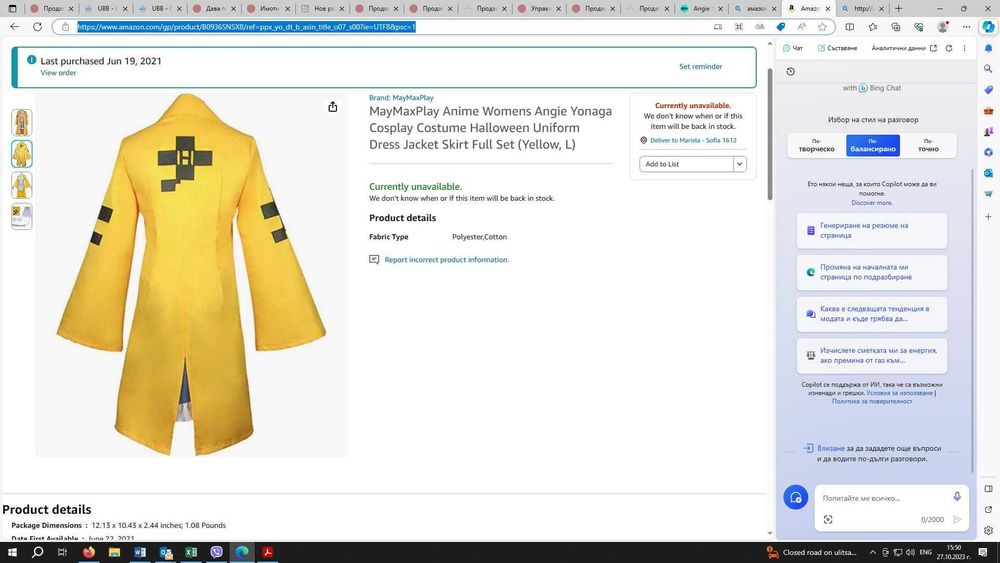This screenshot has height=563, width=1000.
Task: Open the Edge profile avatar
Action: 943,27
